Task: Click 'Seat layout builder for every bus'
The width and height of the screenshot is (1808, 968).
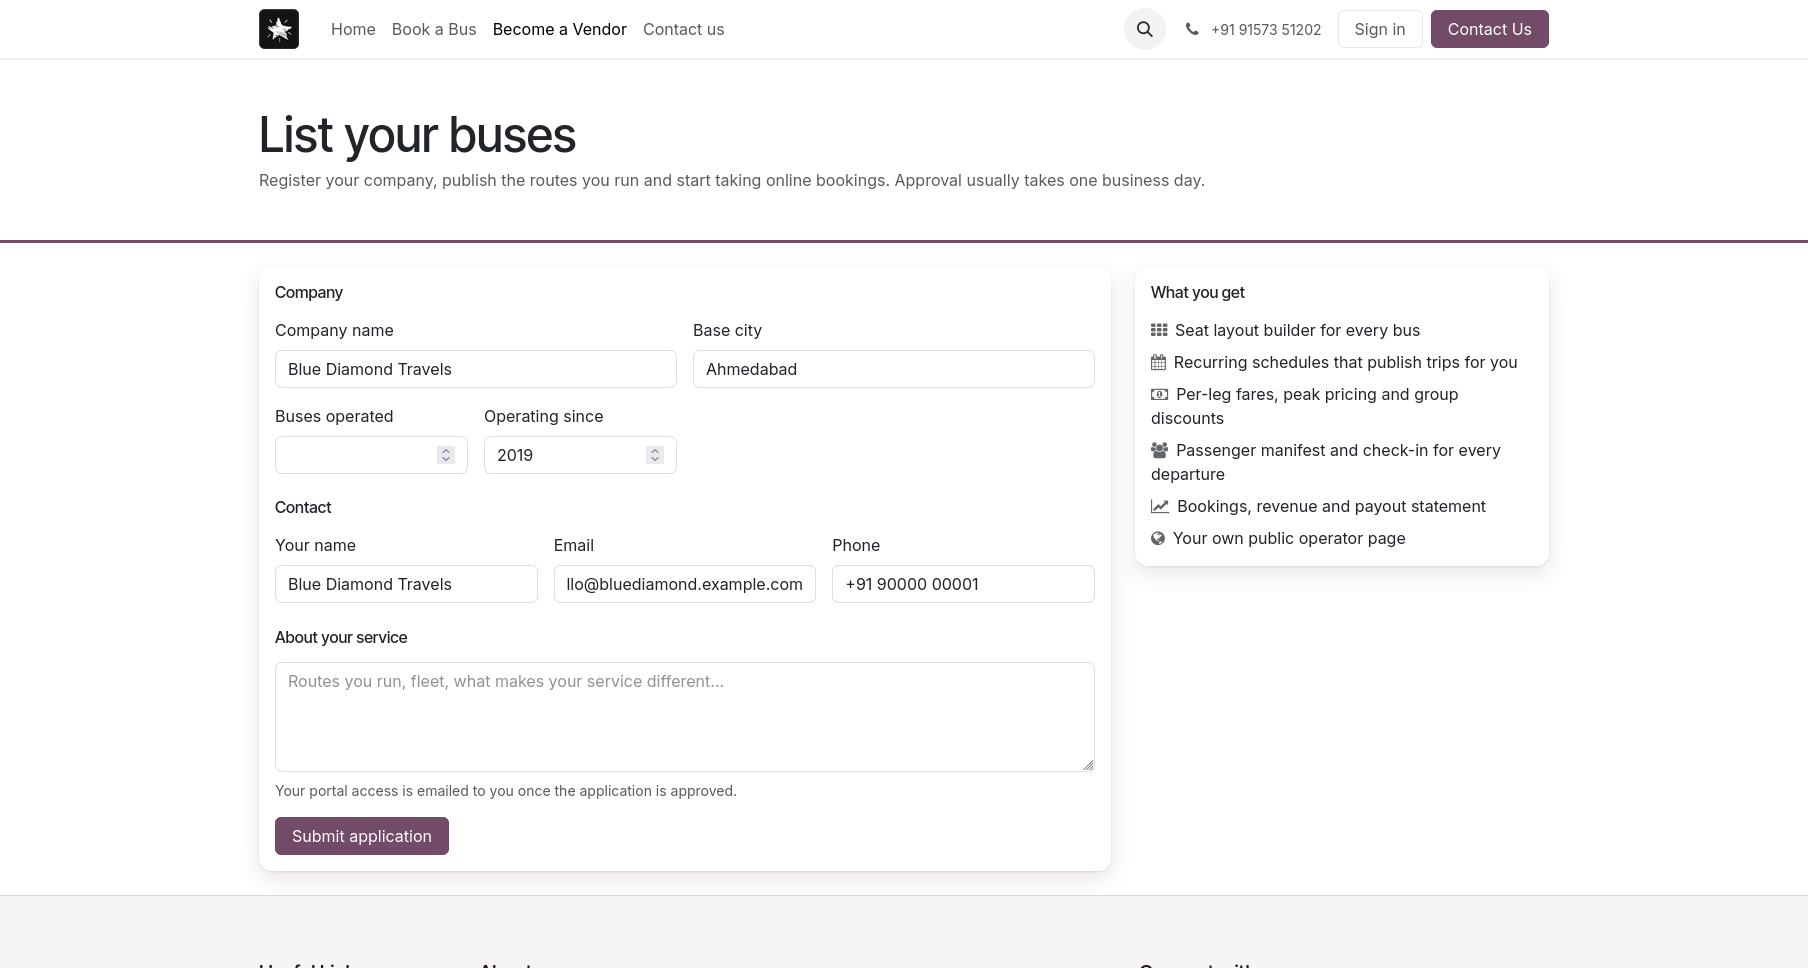Action: (1297, 330)
